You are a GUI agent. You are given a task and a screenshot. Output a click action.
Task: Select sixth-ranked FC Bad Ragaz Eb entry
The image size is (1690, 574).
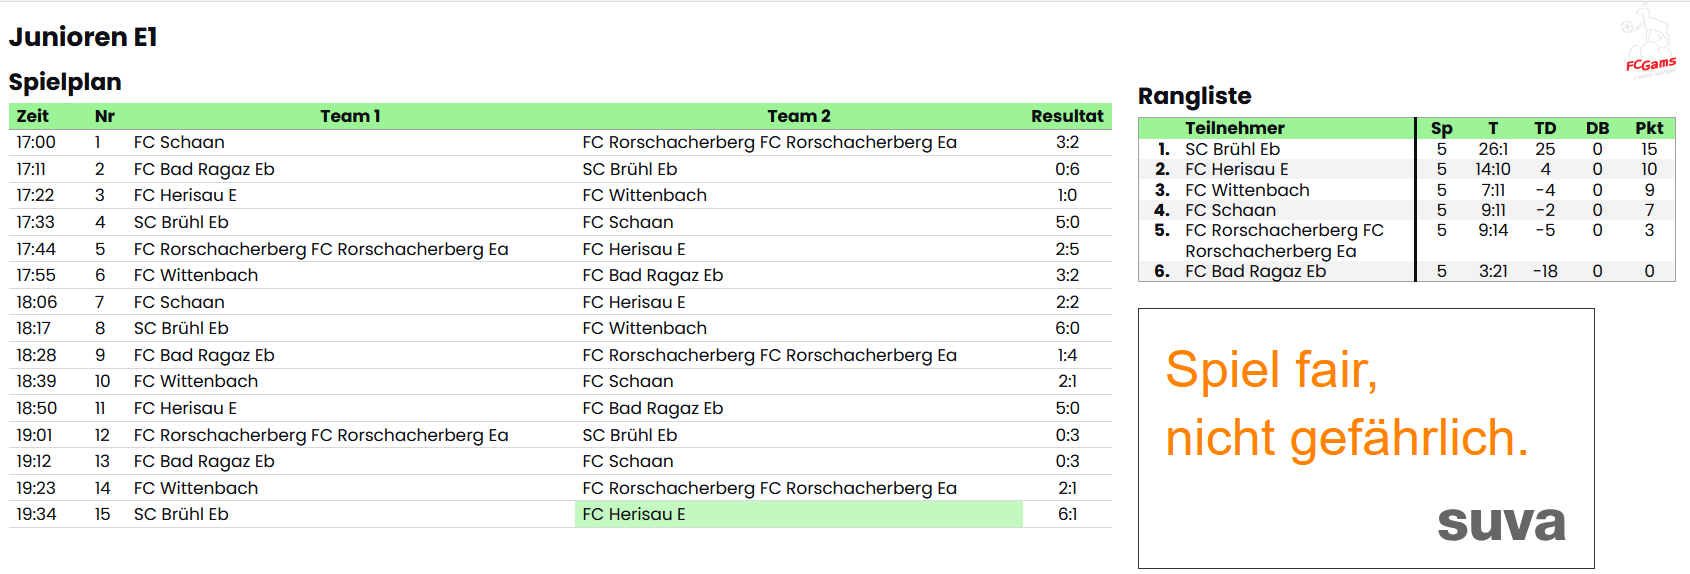click(1255, 271)
